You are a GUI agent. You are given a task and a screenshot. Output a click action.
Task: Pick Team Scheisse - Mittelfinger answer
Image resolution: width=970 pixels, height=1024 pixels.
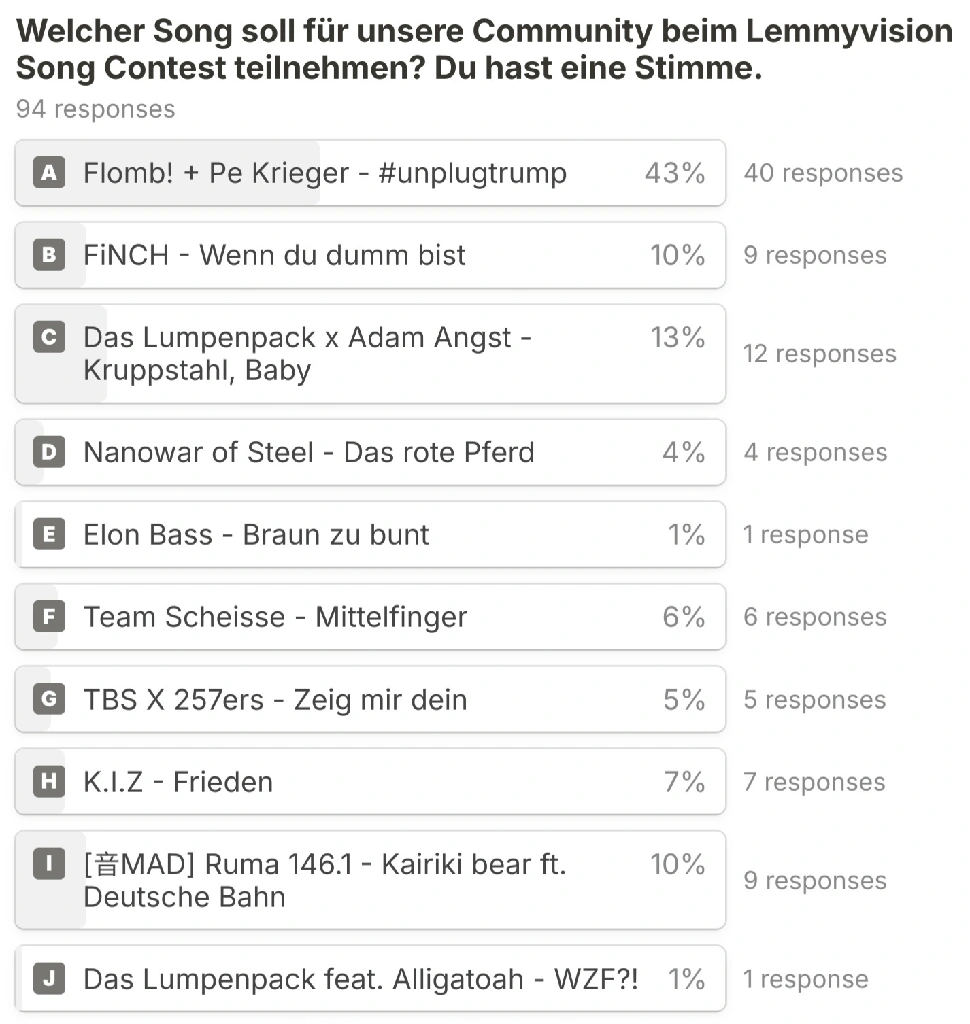(x=370, y=617)
